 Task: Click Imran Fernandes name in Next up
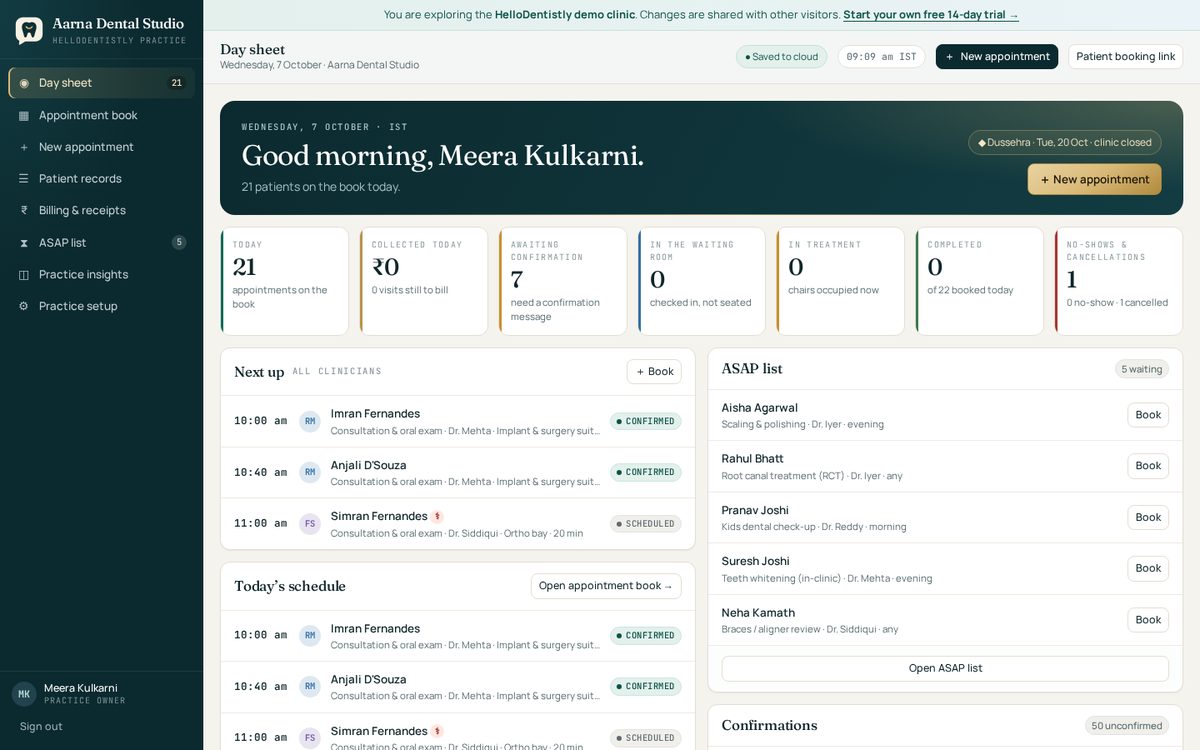click(x=375, y=414)
